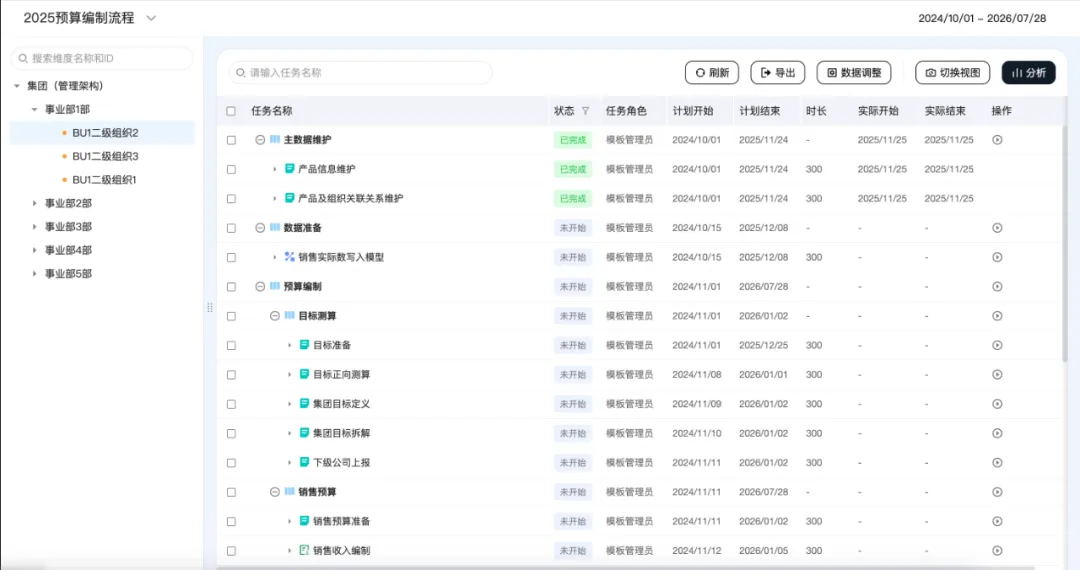Click the status column filter icon
This screenshot has width=1080, height=570.
coord(585,111)
